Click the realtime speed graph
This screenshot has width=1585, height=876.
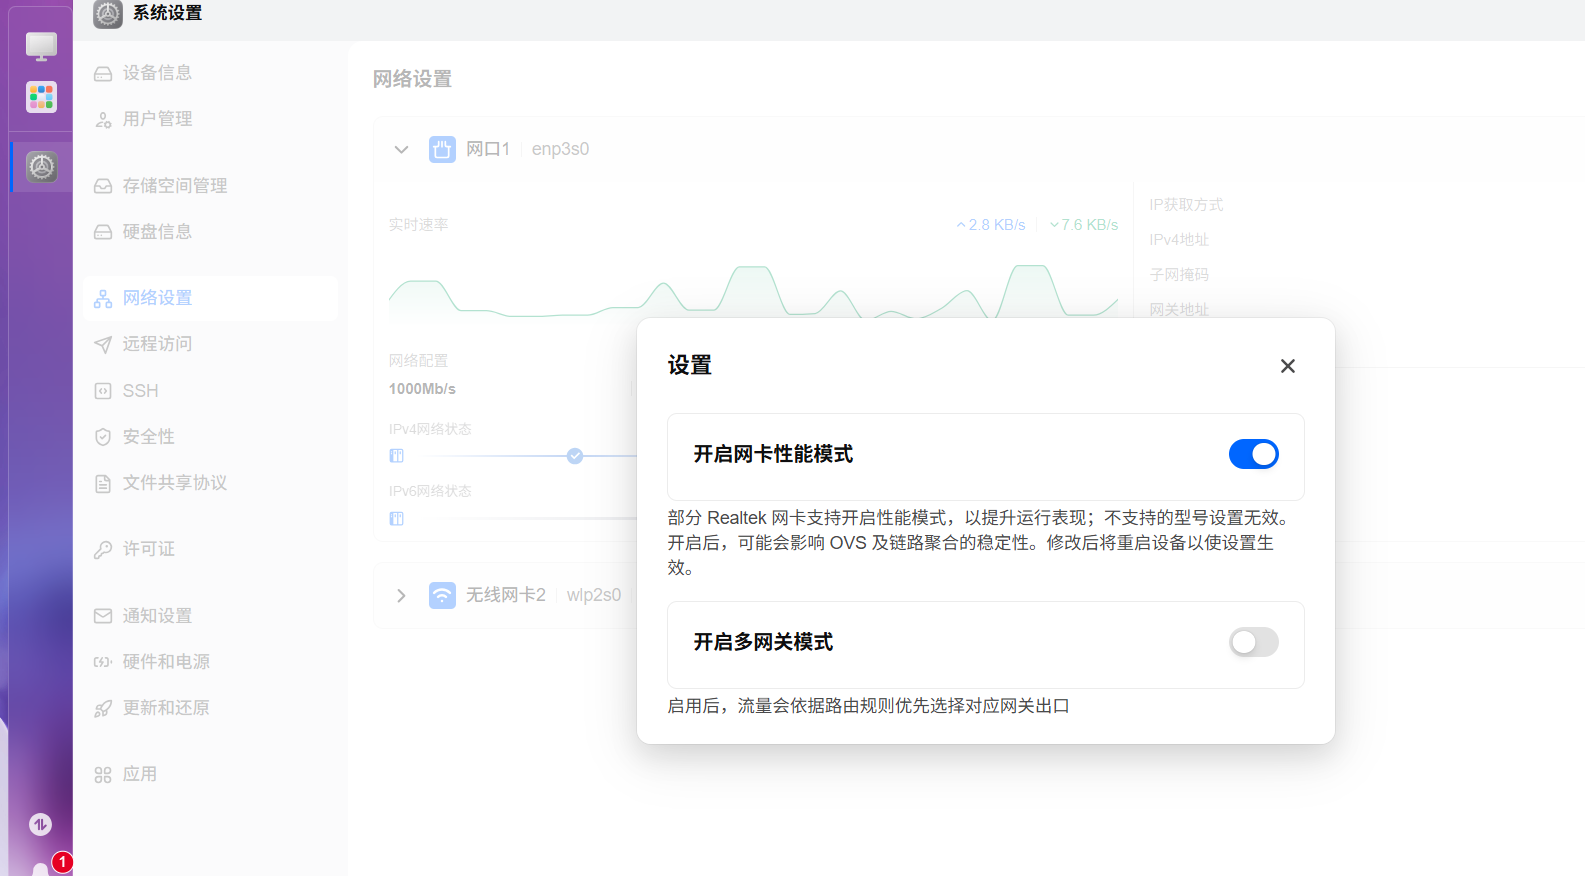tap(753, 290)
